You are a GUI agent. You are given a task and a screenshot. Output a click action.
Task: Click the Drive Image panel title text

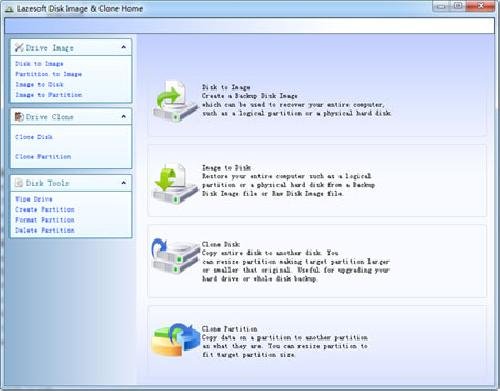pos(50,48)
